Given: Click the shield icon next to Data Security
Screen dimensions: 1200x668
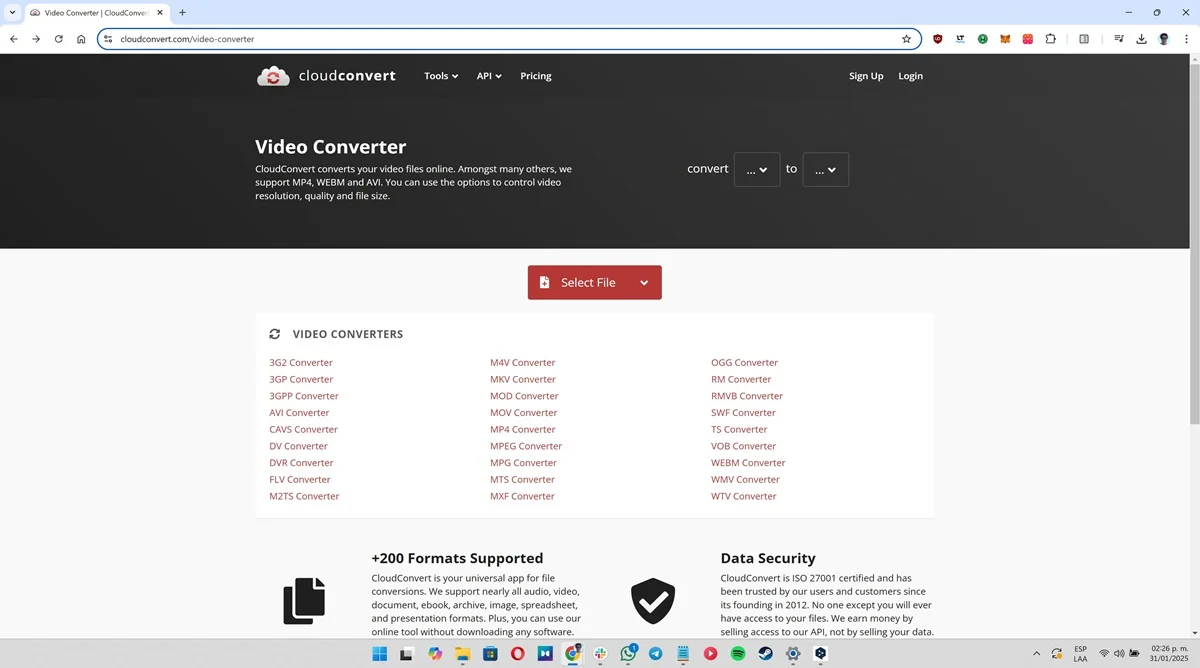Looking at the screenshot, I should 653,600.
